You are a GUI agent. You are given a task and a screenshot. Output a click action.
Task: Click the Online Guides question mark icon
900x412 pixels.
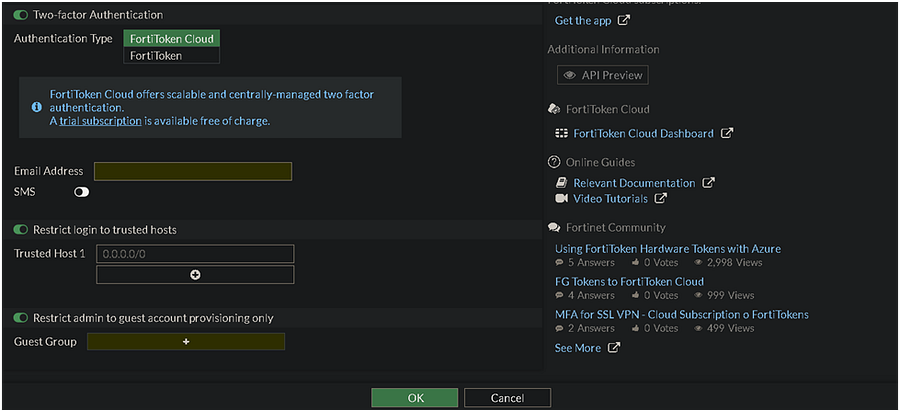pos(553,162)
